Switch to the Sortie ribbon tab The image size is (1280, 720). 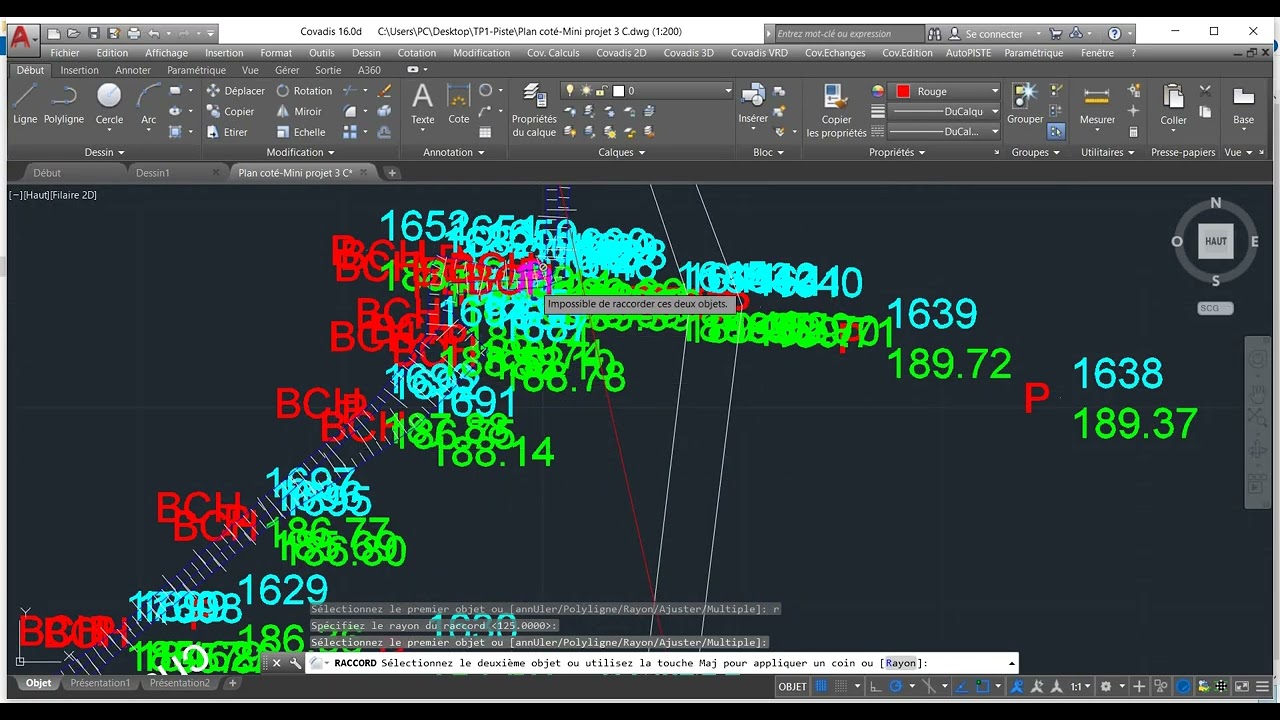[328, 70]
